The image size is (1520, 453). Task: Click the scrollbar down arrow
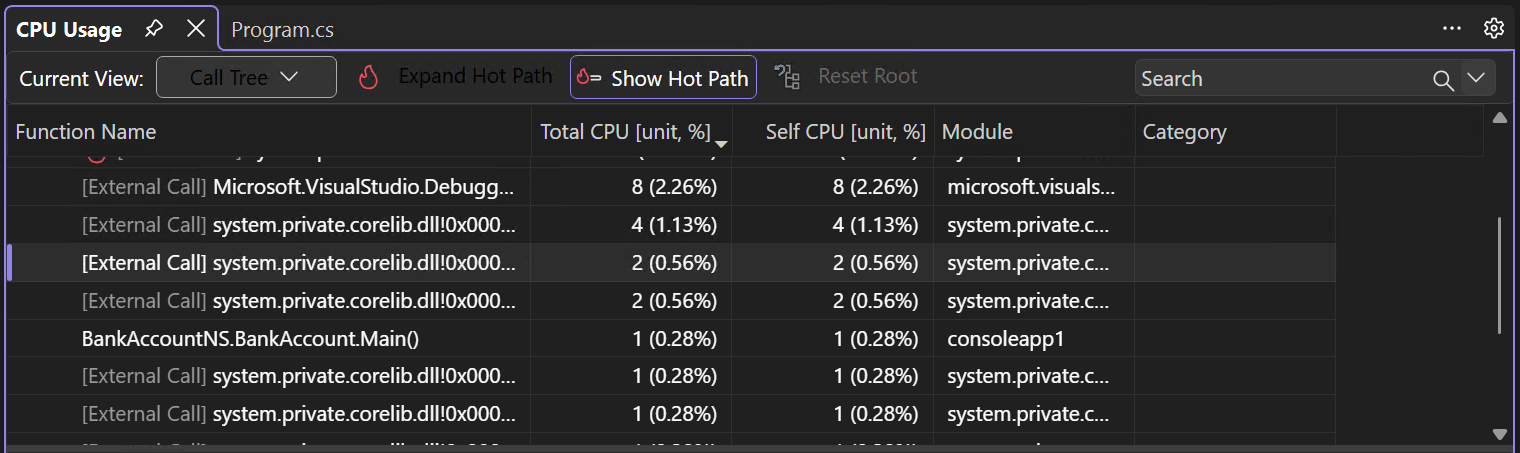(1499, 434)
